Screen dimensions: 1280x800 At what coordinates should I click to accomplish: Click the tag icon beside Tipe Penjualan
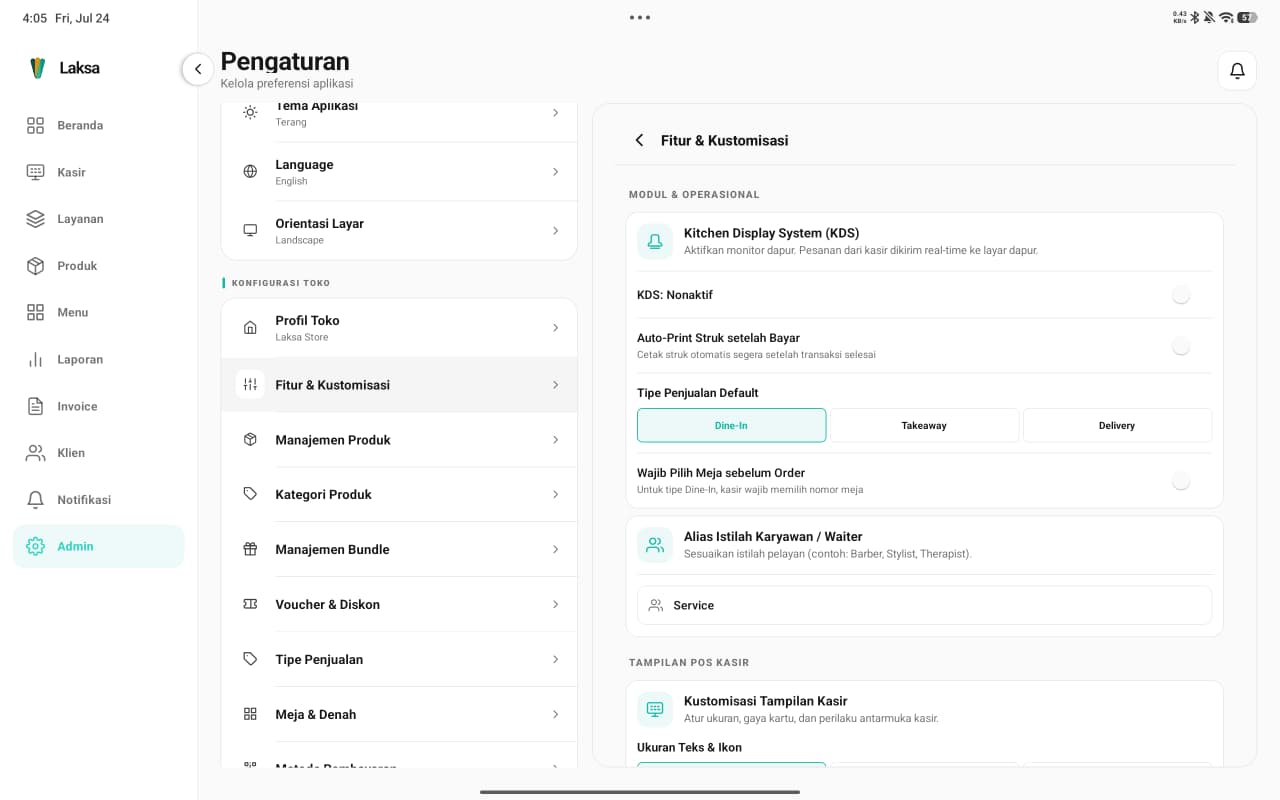[250, 659]
